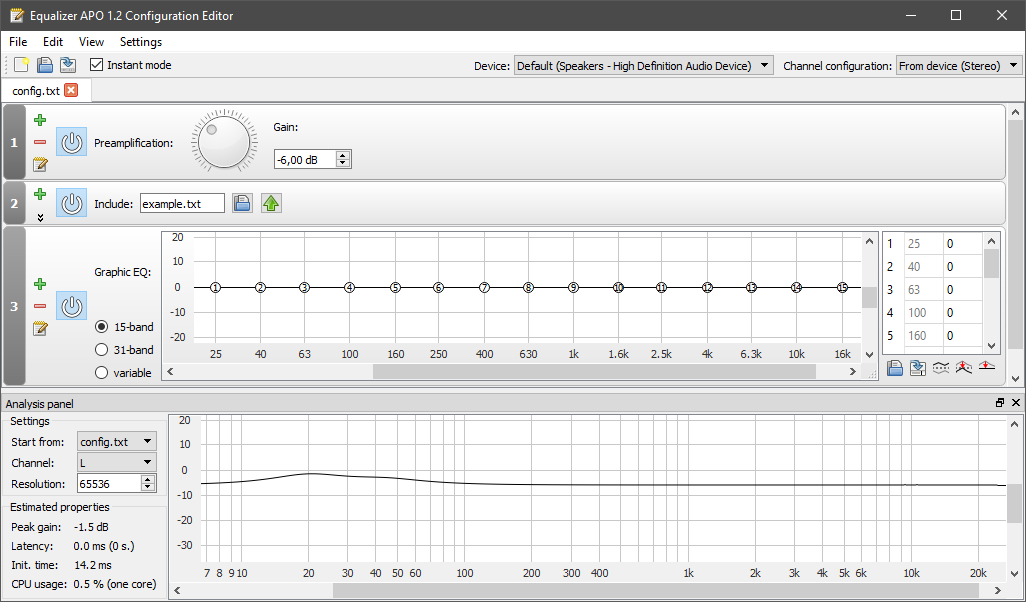Open the Settings menu
Viewport: 1026px width, 602px height.
coord(141,42)
